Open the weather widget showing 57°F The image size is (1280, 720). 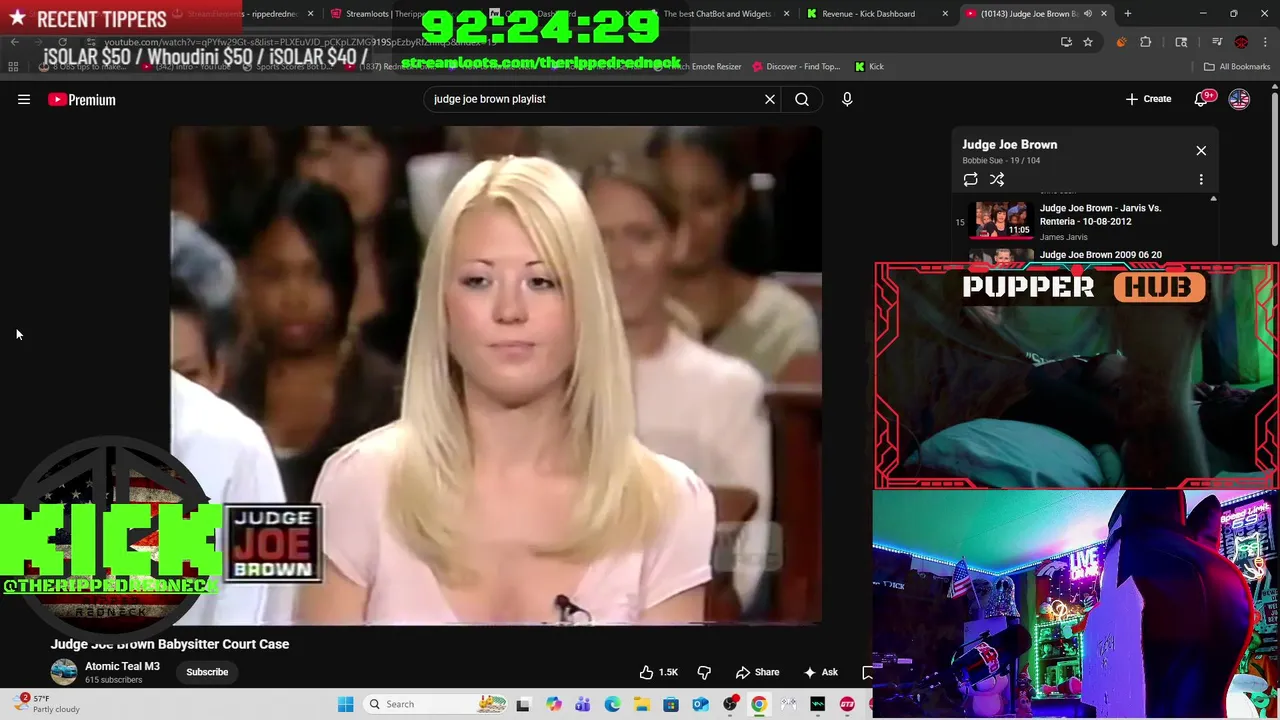click(x=47, y=704)
